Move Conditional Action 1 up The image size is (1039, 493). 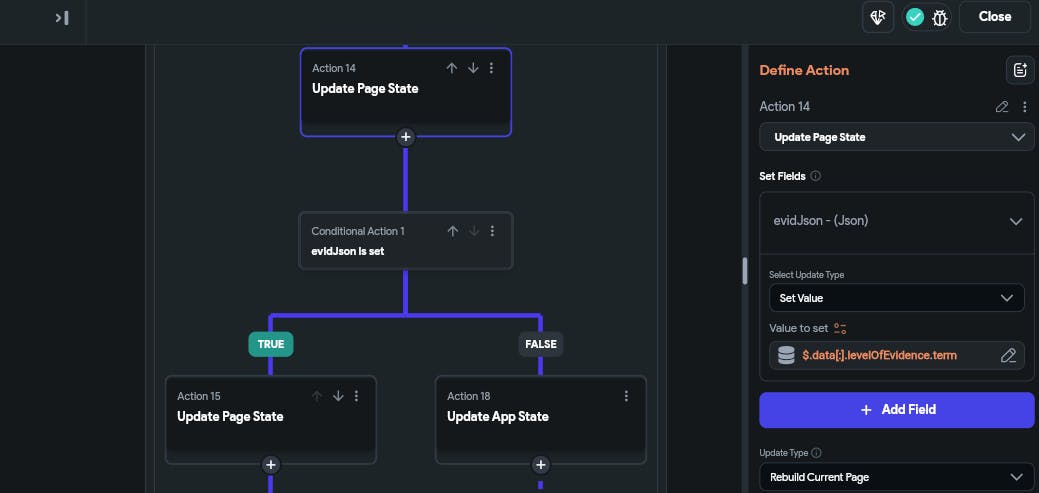tap(453, 231)
